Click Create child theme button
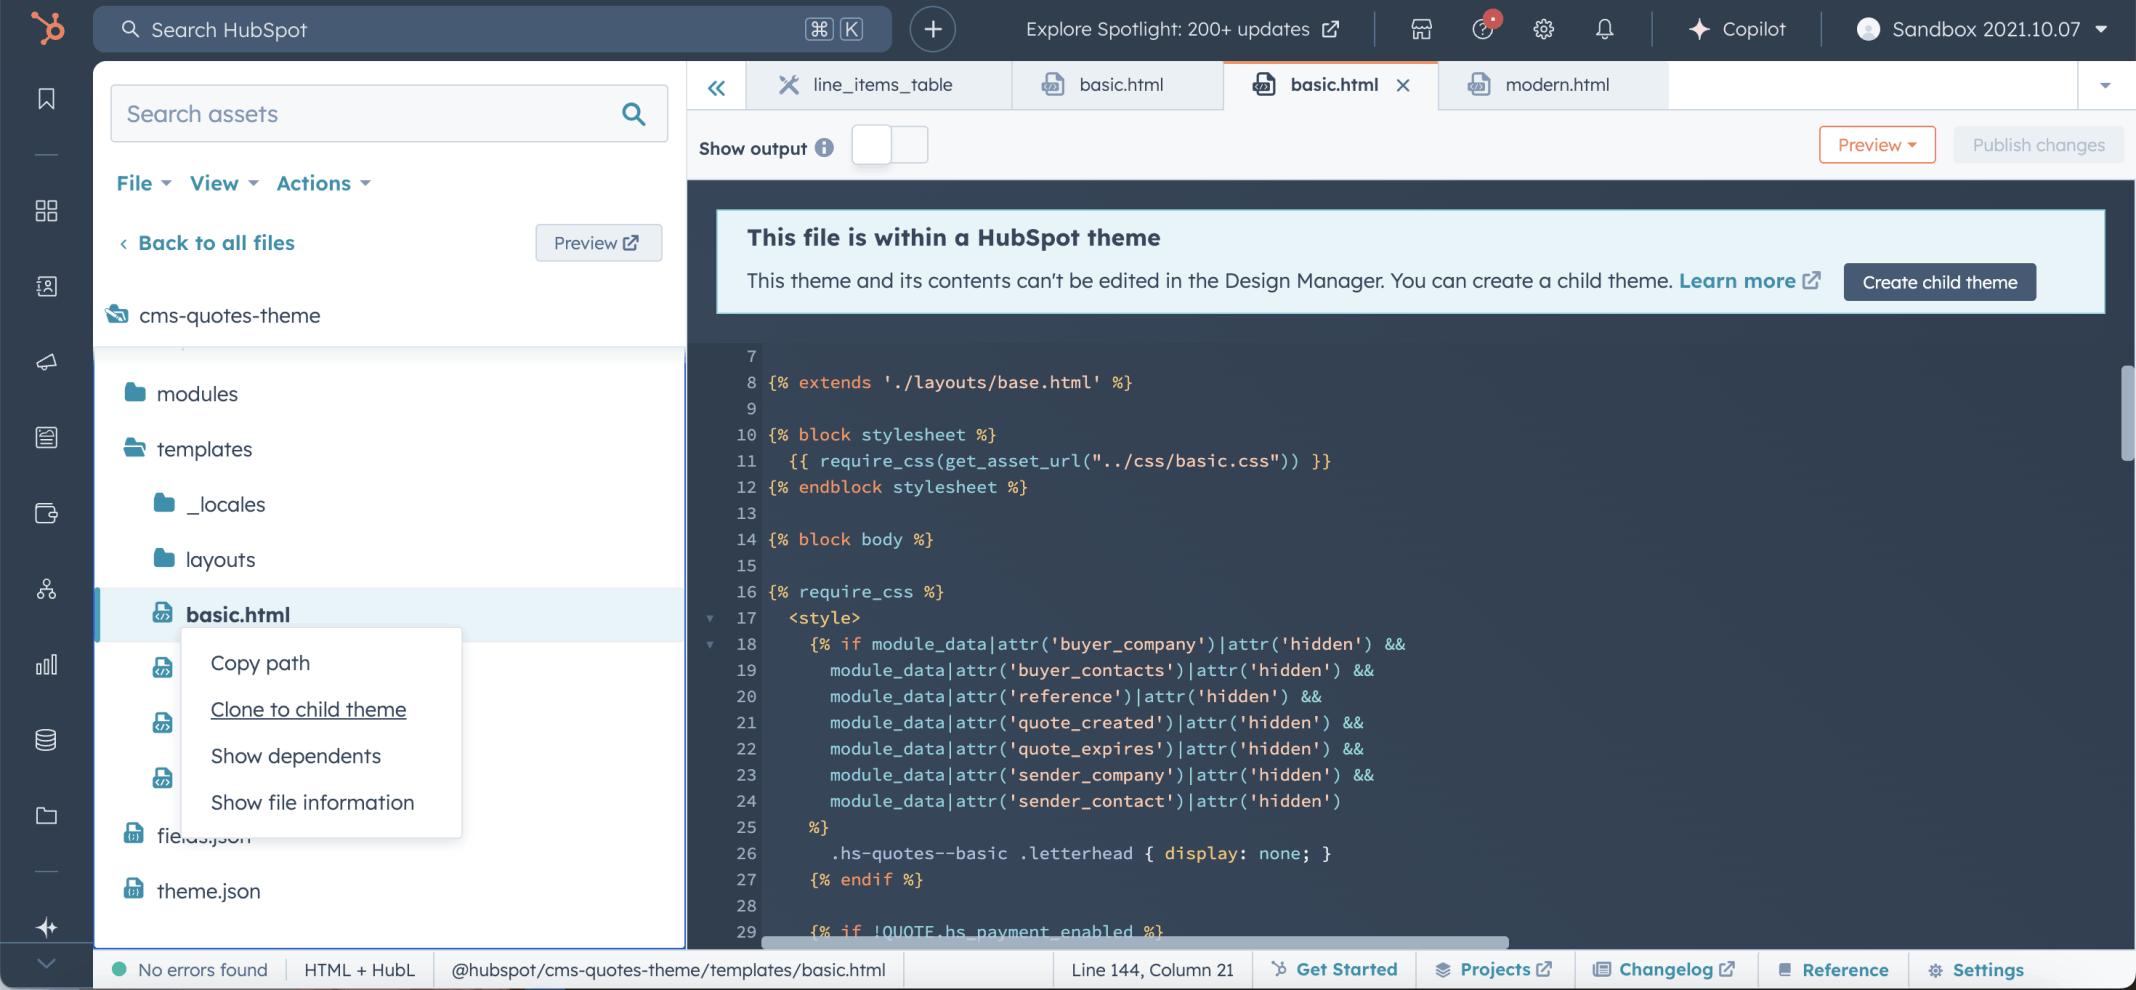 click(x=1939, y=282)
